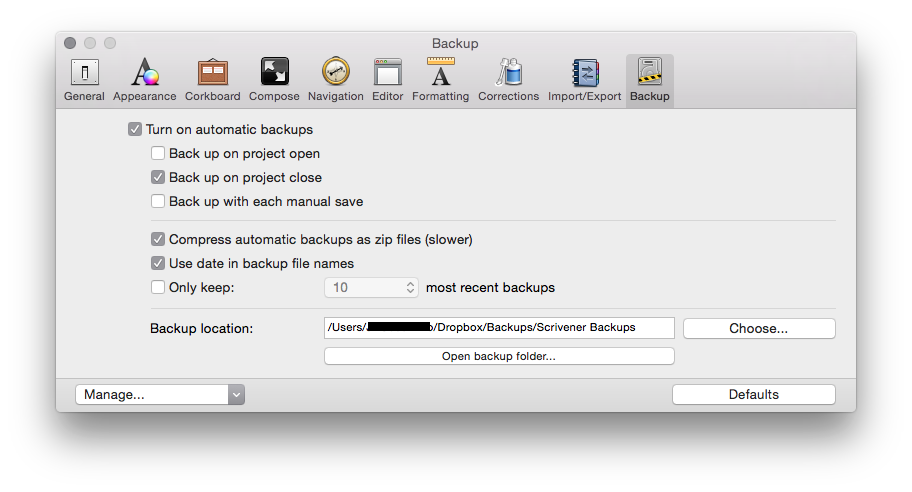Open the Import/Export preferences pane
This screenshot has height=492, width=912.
click(584, 80)
